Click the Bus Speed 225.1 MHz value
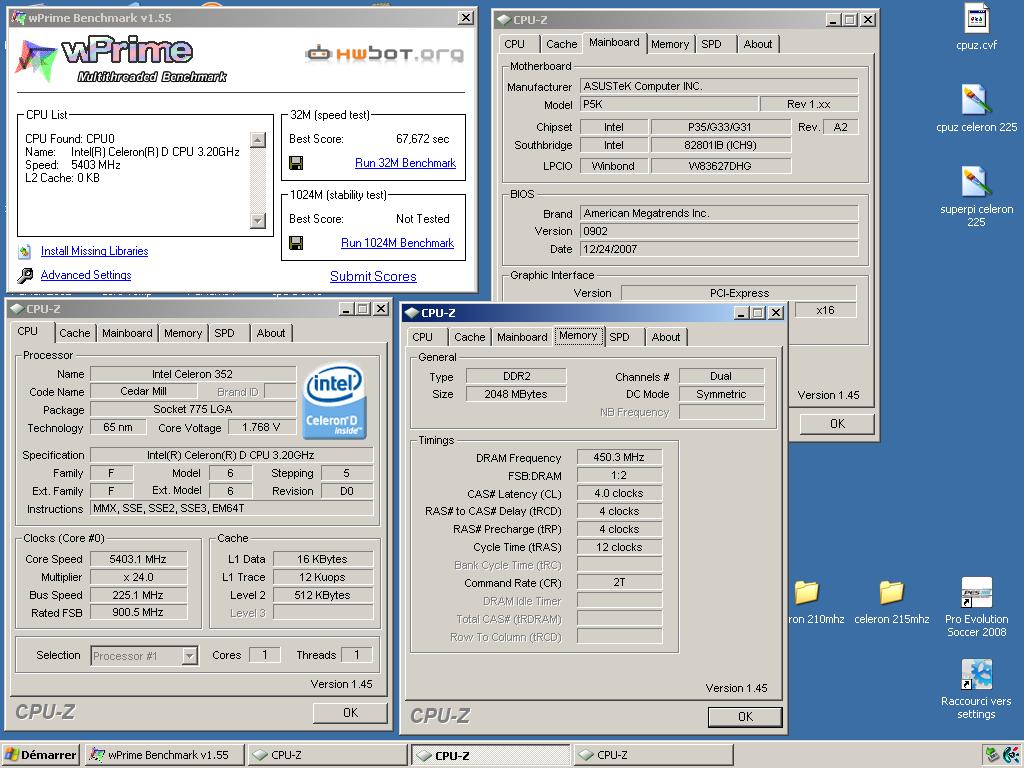This screenshot has width=1024, height=768. (138, 595)
